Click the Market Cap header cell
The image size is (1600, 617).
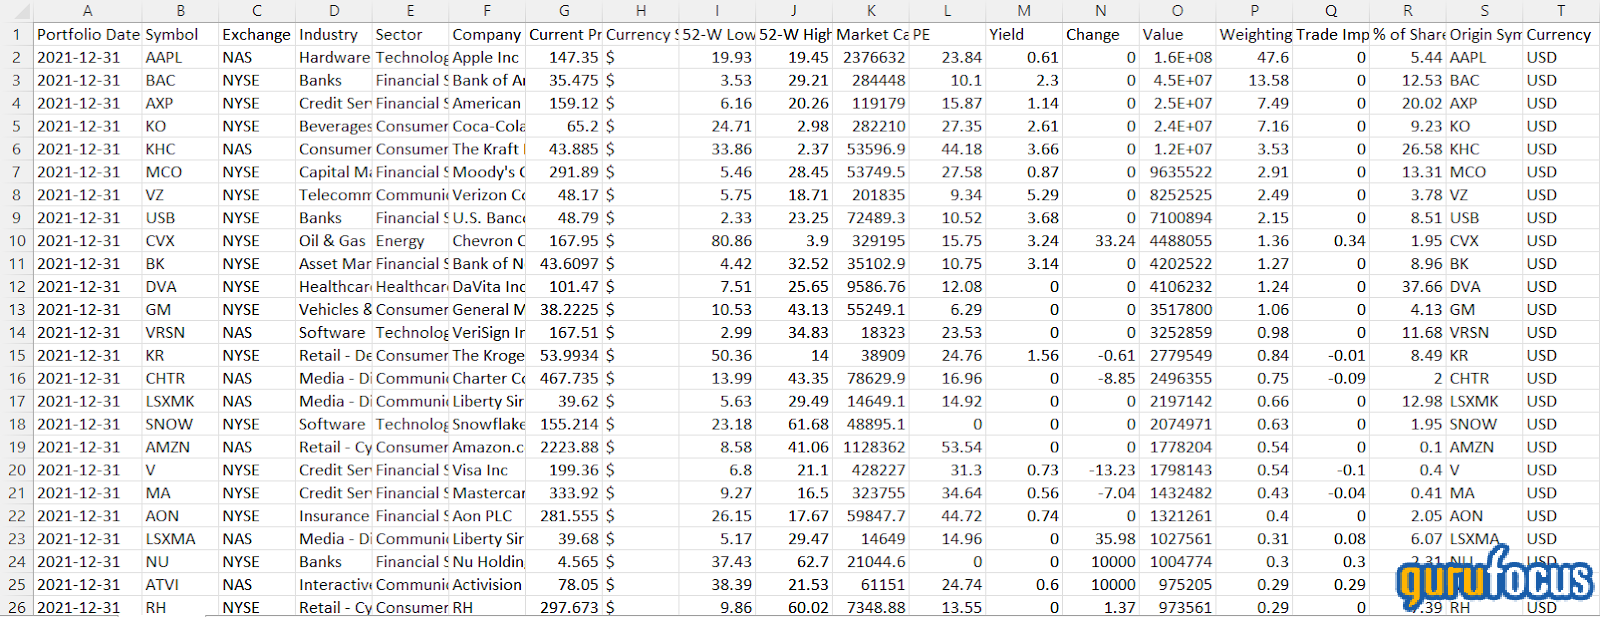pos(871,35)
